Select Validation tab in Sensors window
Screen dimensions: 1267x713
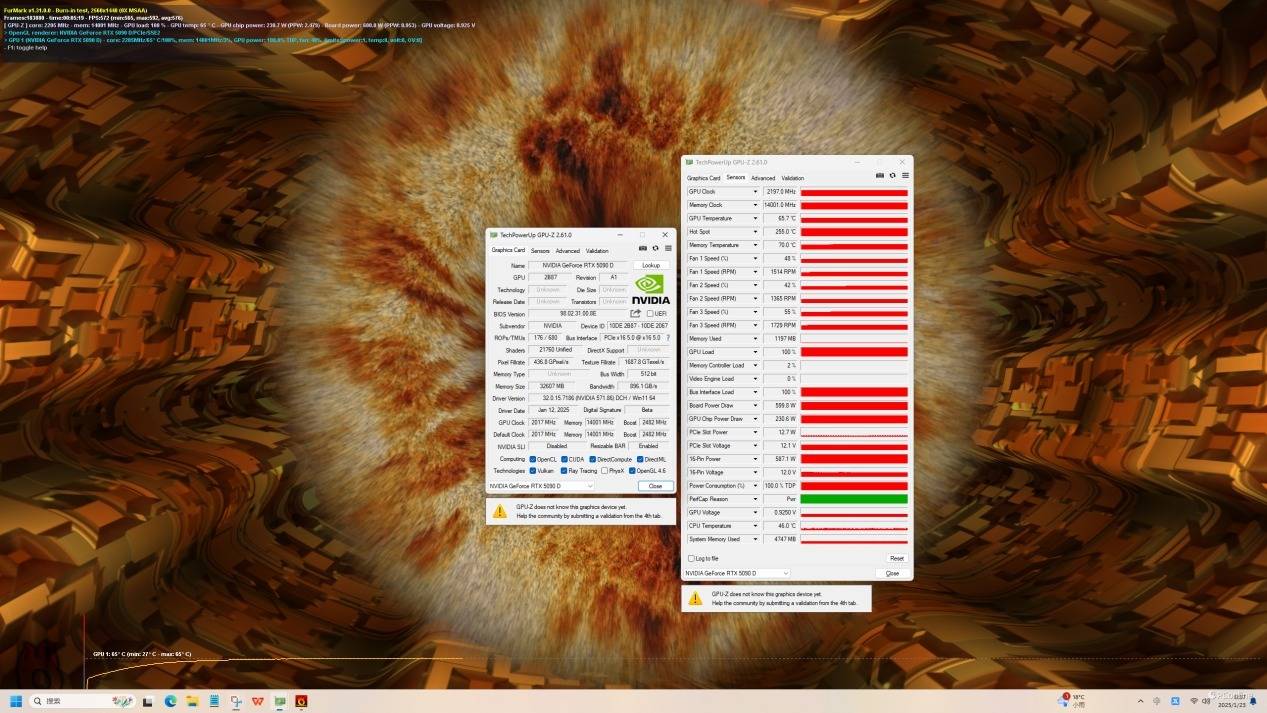792,178
